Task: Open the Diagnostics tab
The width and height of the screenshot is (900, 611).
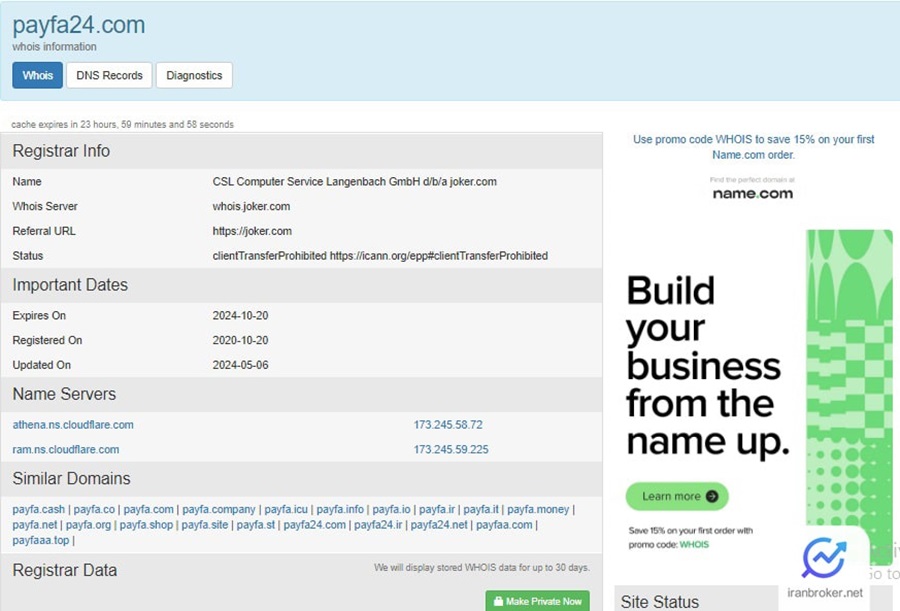Action: click(194, 75)
